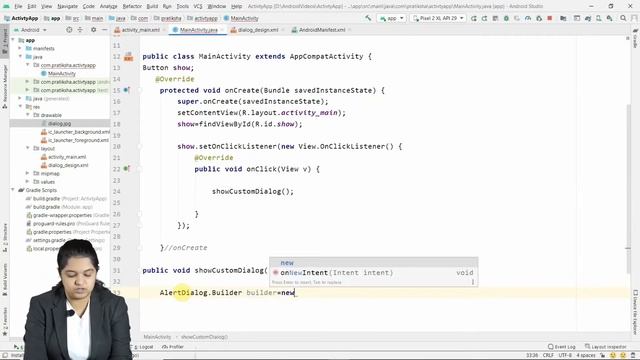Click Select Opened File target icon

tap(69, 30)
